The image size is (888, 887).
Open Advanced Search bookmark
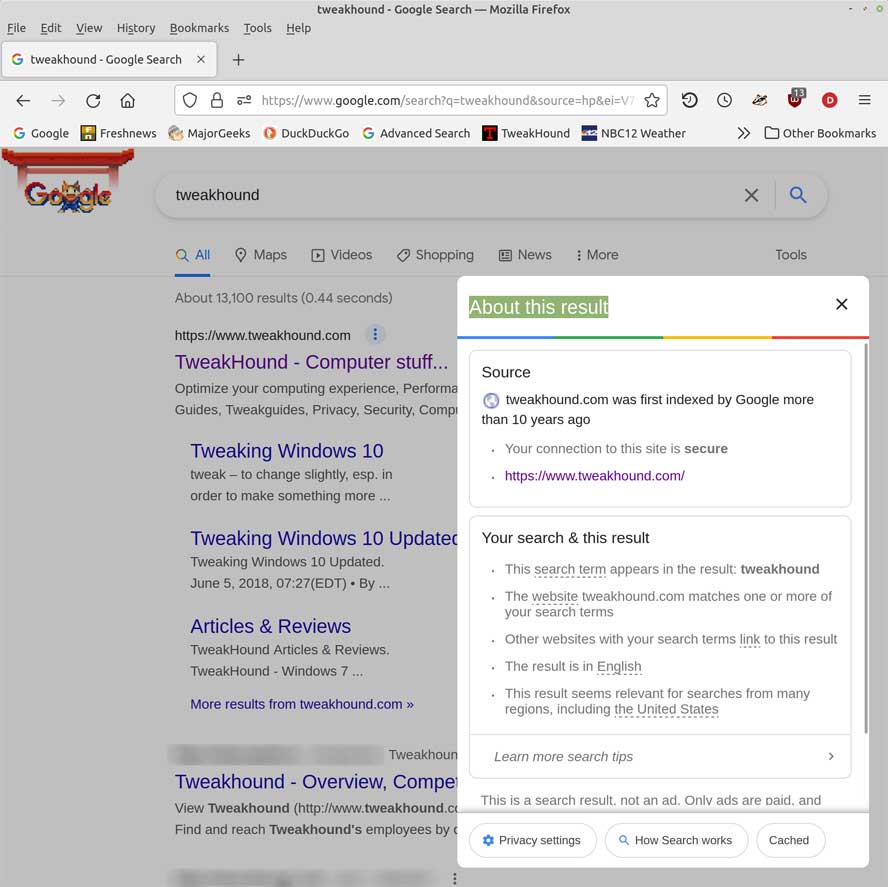[416, 133]
